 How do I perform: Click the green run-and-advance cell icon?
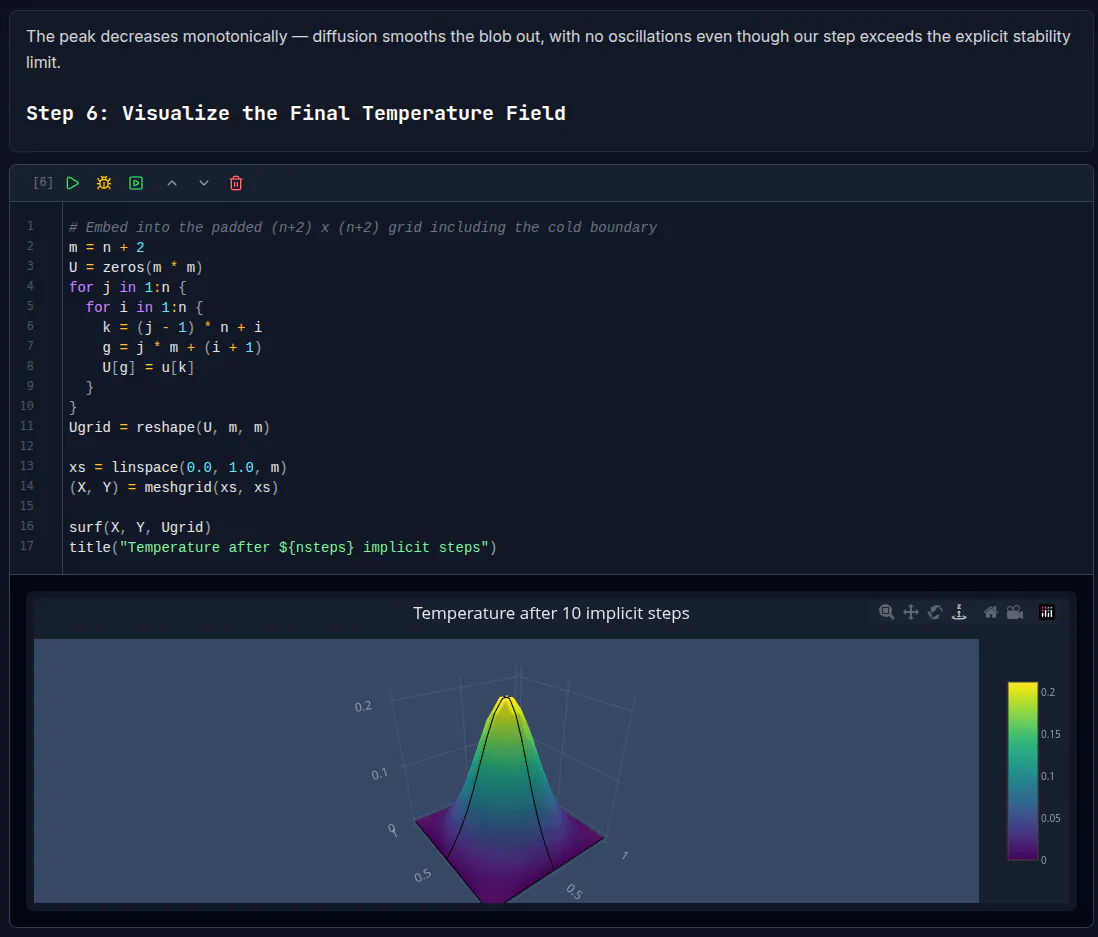click(136, 183)
